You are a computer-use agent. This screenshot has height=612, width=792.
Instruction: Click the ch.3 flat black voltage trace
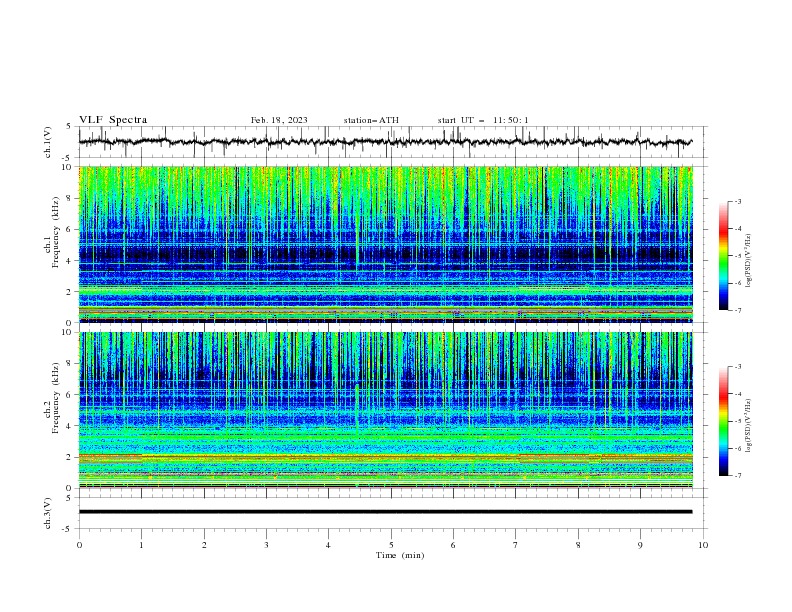click(x=385, y=512)
